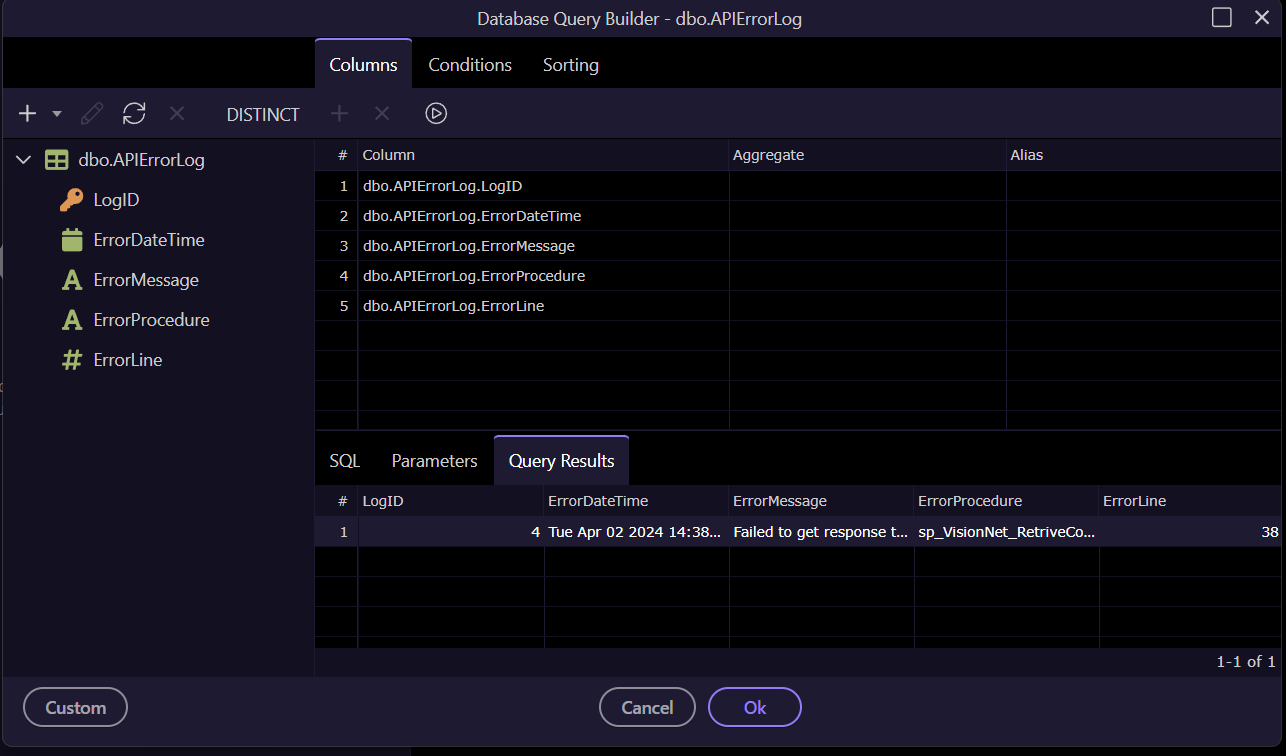Click the Aggregate cell for ErrorLine row
Screen dimensions: 1286x756
pyautogui.click(x=868, y=306)
